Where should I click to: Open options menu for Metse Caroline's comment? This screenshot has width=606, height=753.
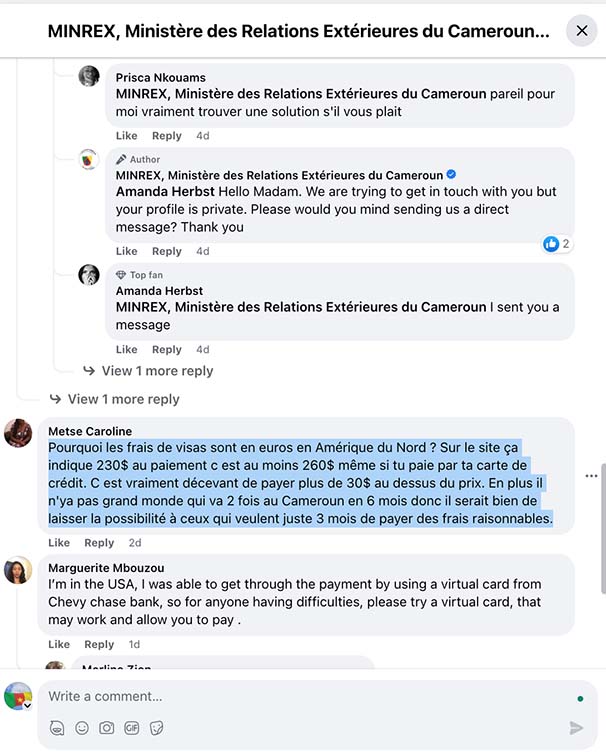pos(591,475)
